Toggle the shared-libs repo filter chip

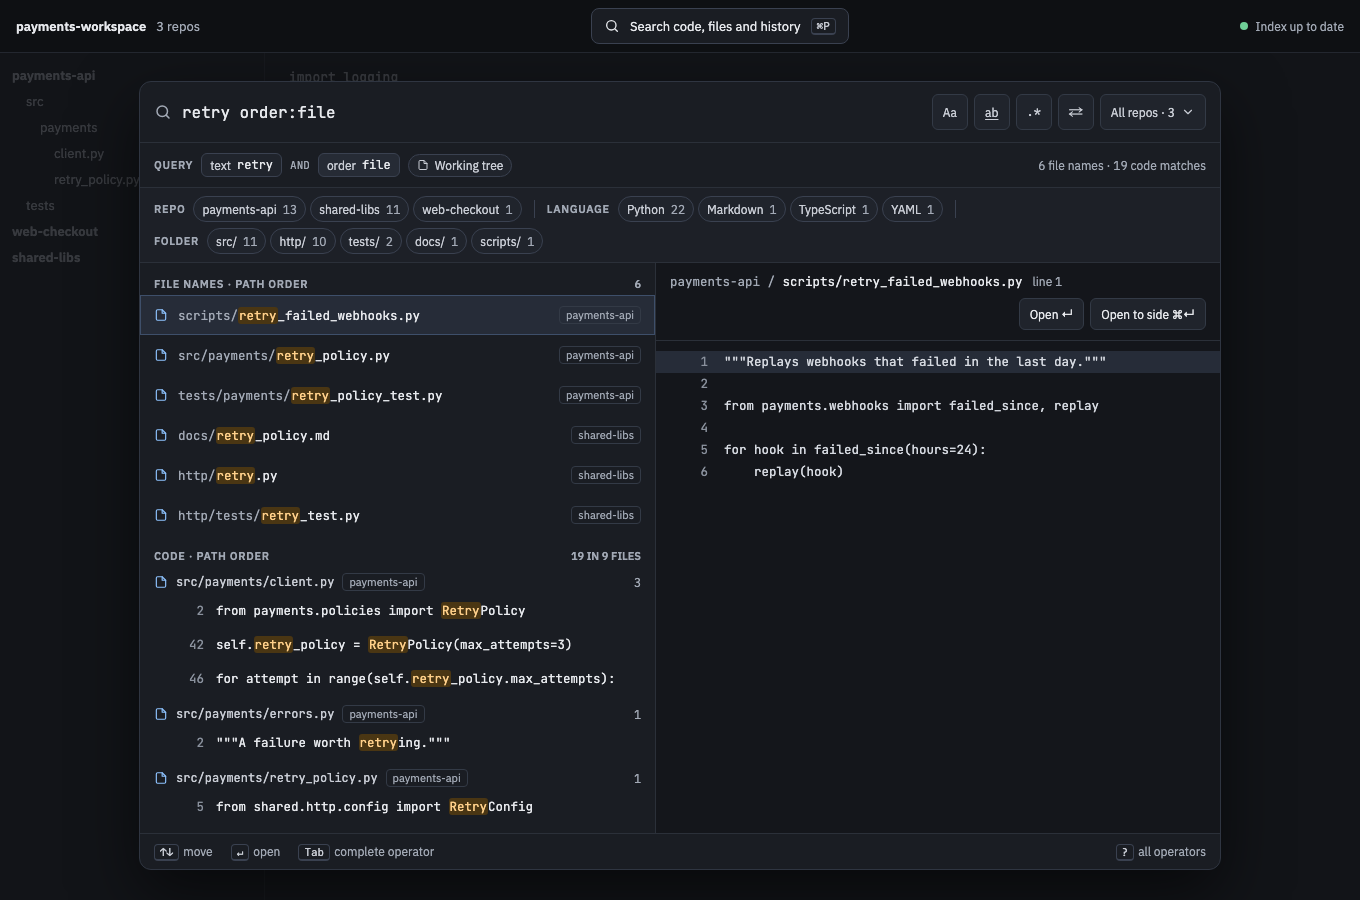pos(359,210)
